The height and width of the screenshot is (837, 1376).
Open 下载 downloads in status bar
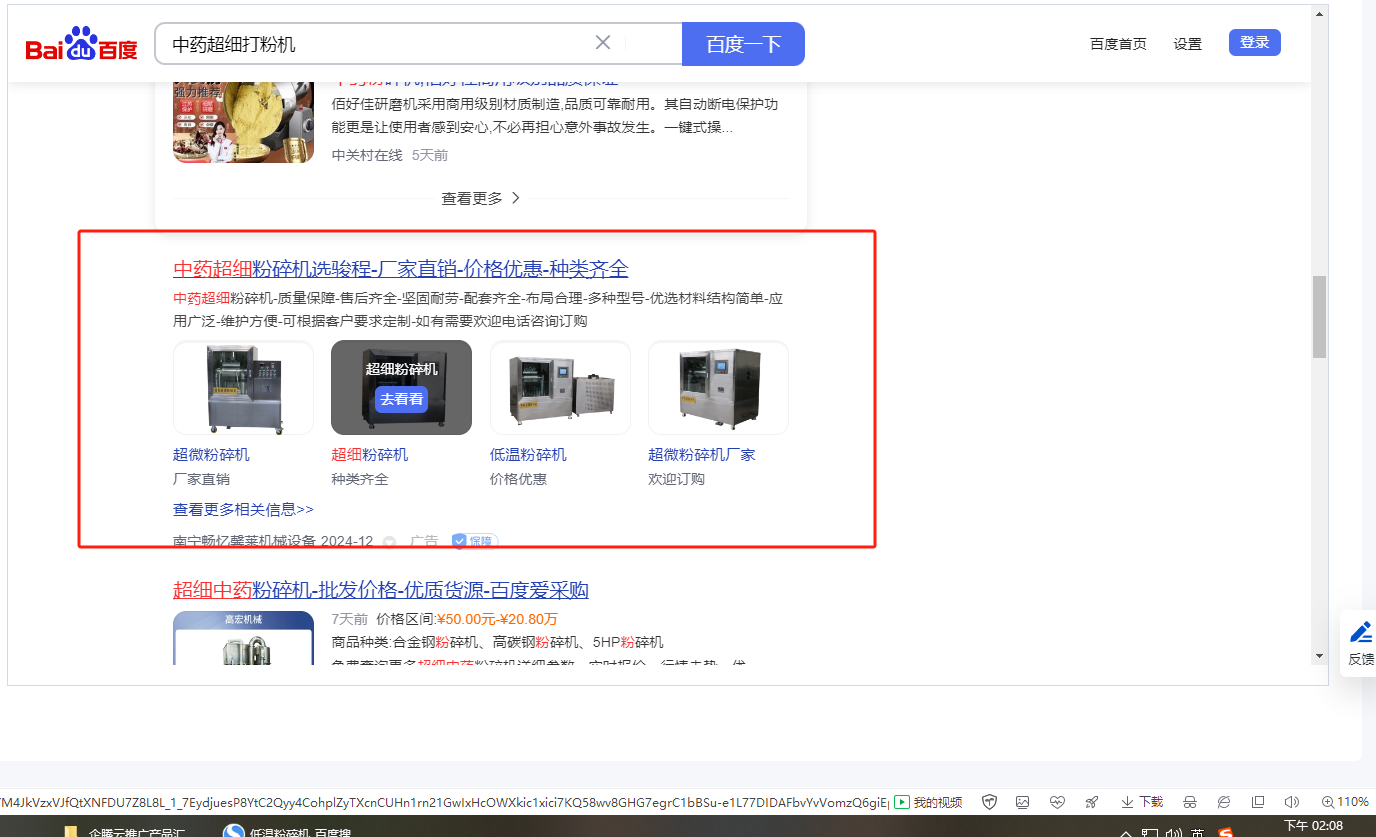point(1142,802)
